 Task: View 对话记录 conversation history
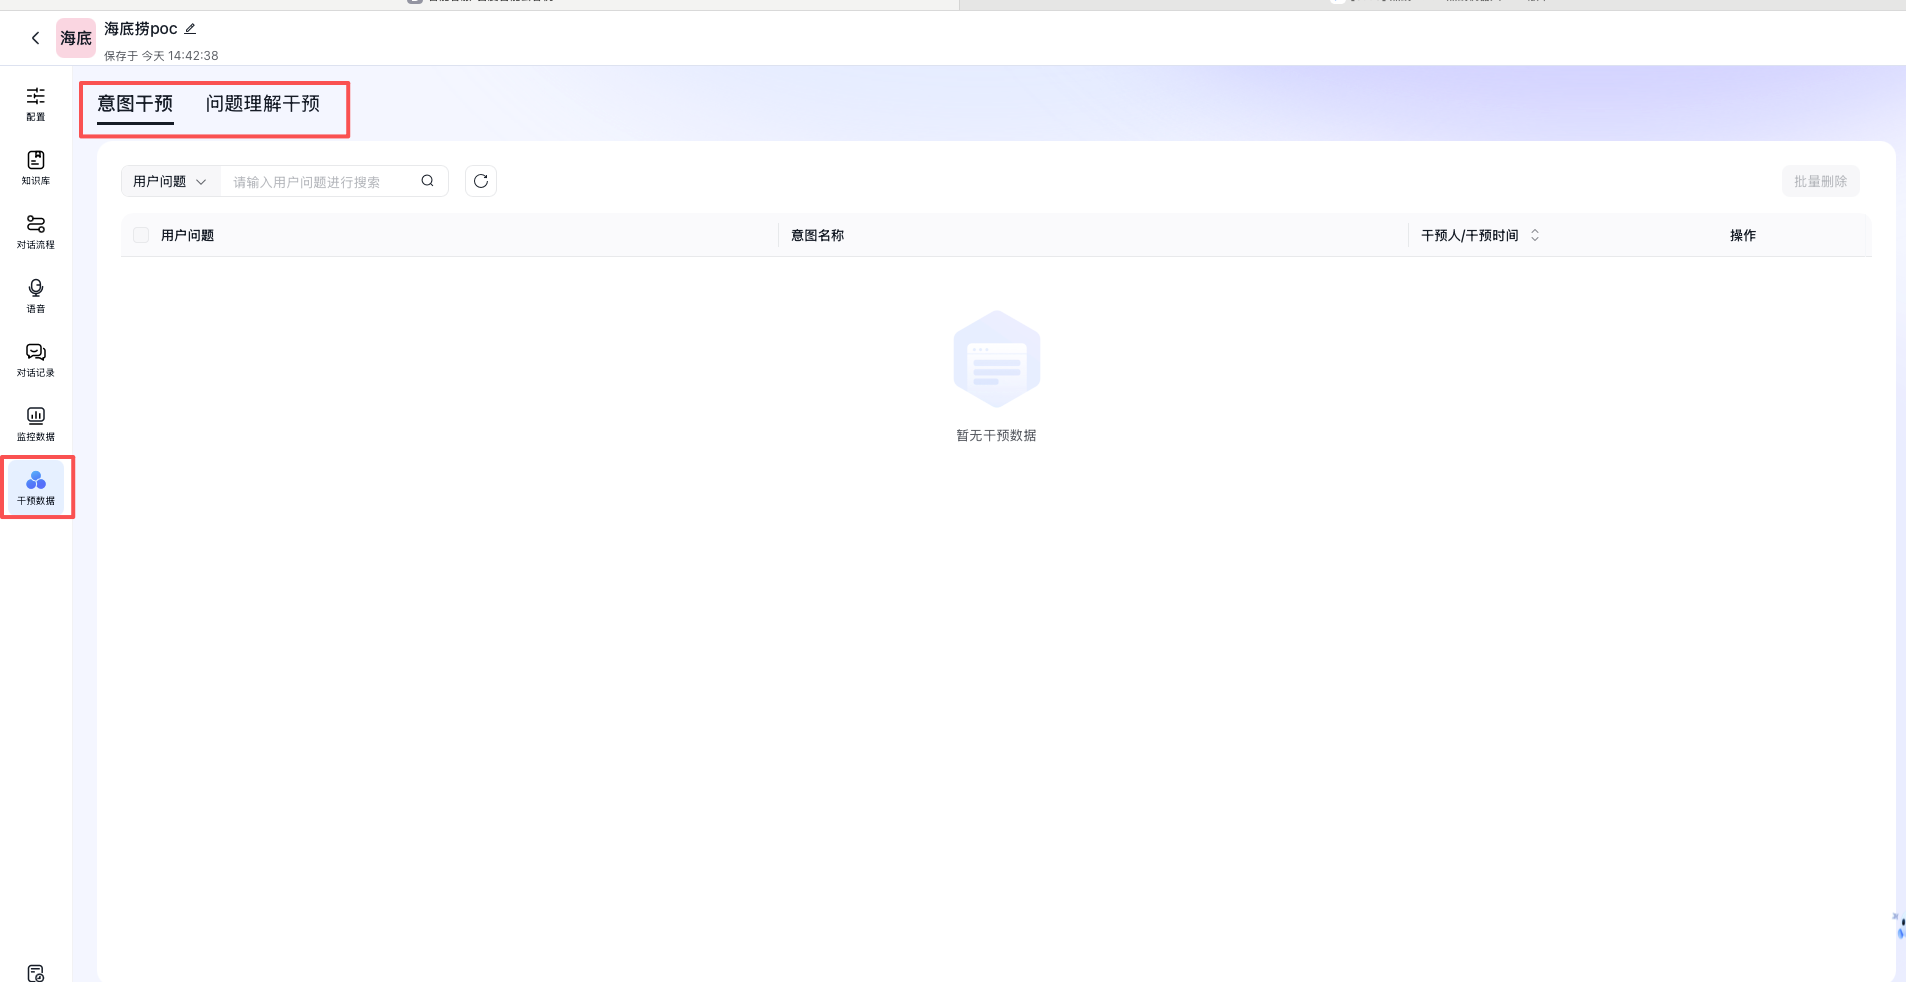36,359
